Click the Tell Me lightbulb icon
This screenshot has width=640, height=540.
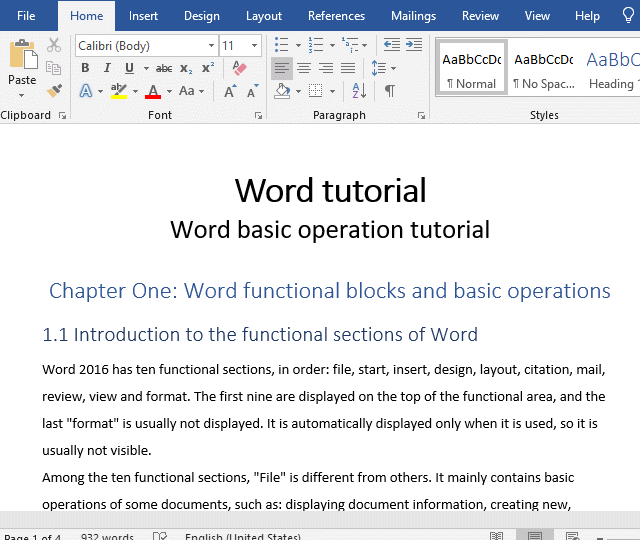point(628,16)
